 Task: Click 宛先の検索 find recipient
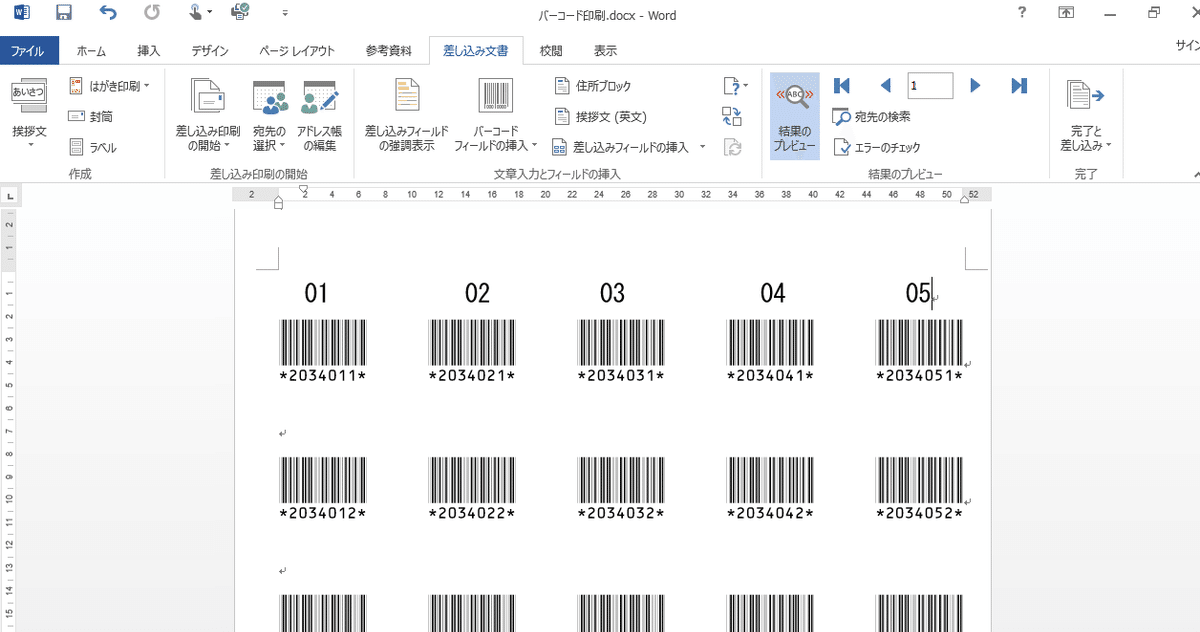[872, 116]
